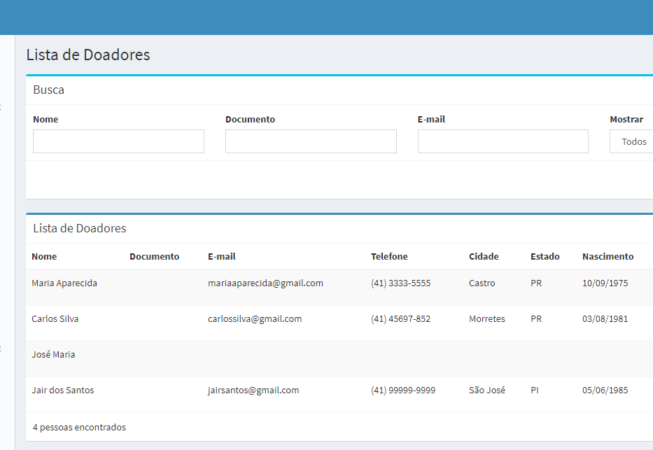Screen dimensions: 653x450
Task: Click the carlossilva@gmail.com email cell
Action: click(x=254, y=319)
